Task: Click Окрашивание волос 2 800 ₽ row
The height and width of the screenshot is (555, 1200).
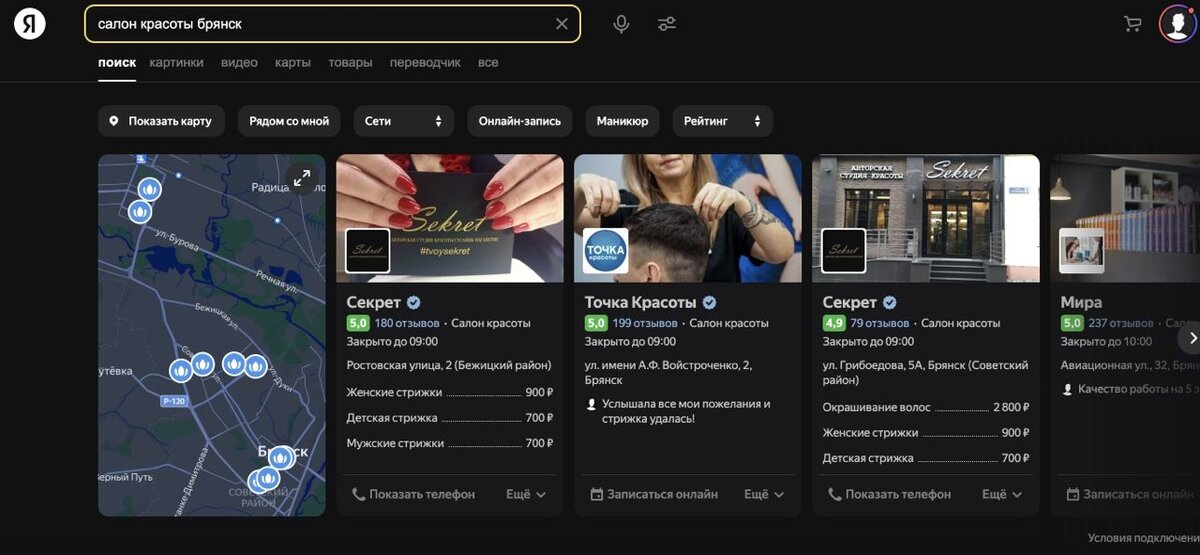Action: click(x=926, y=407)
